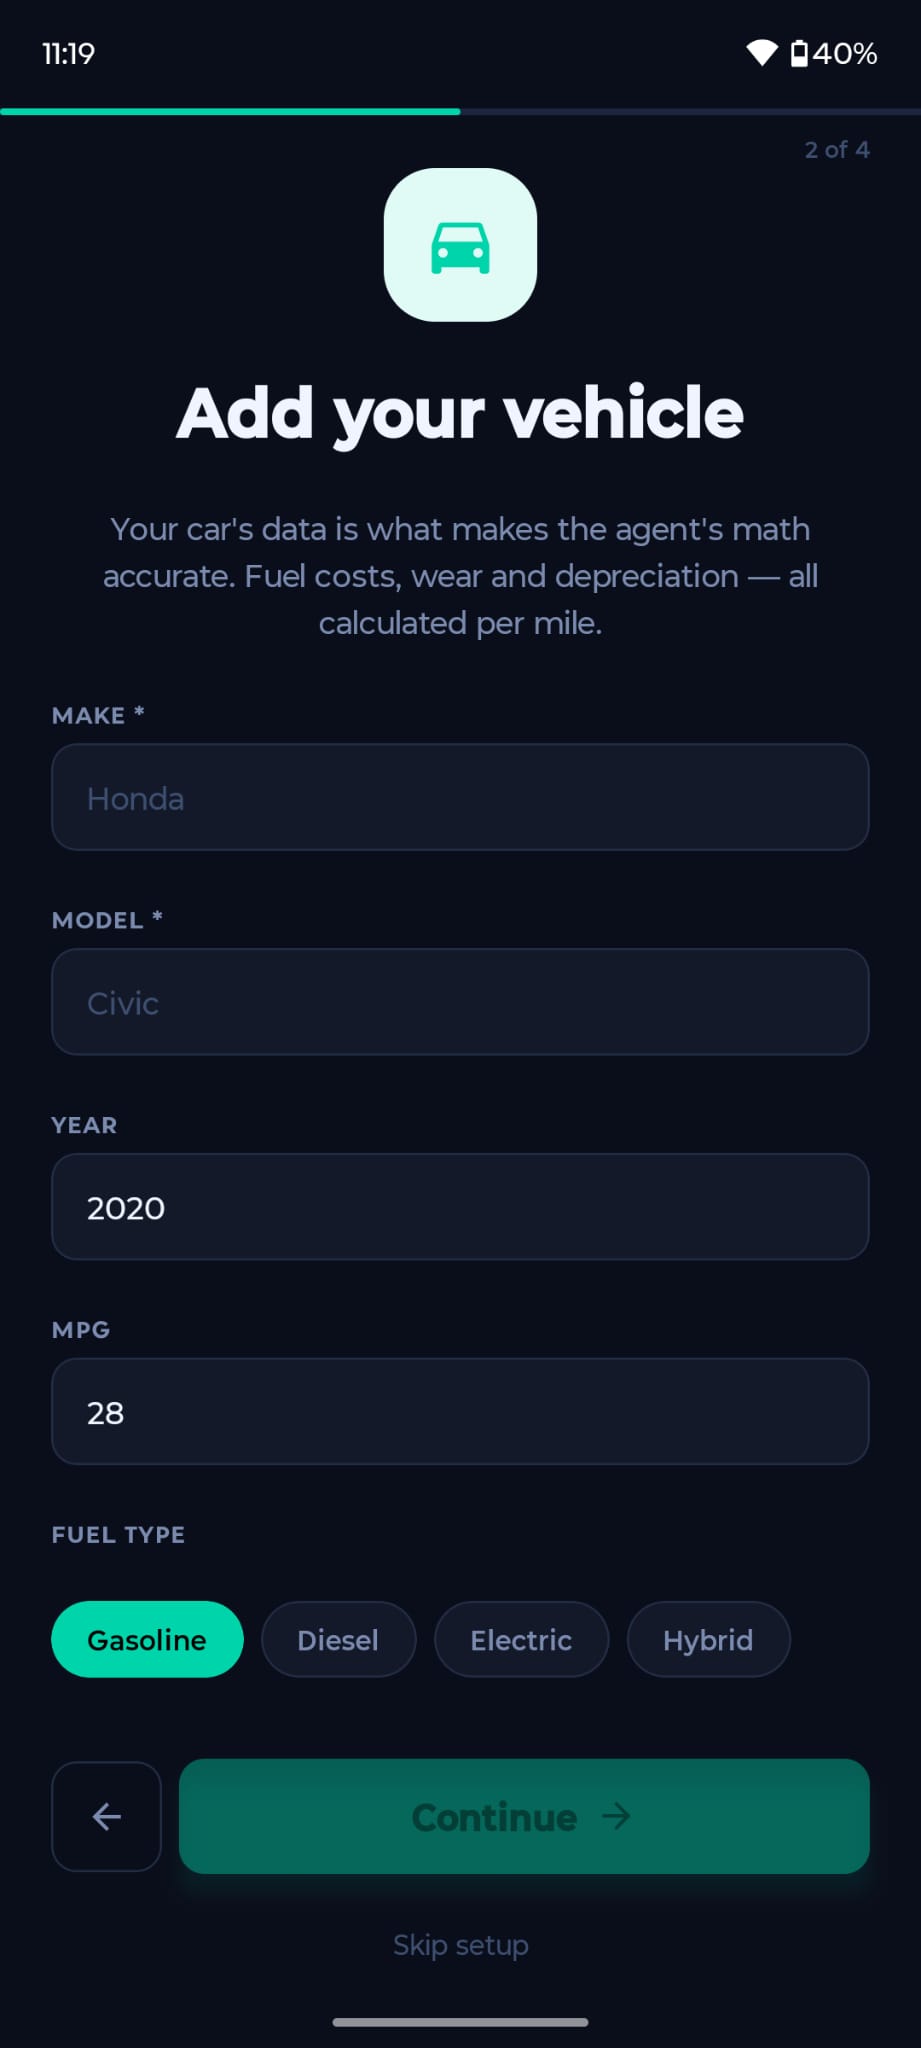Tap the arrow icon inside Continue
Viewport: 921px width, 2048px height.
tap(617, 1817)
